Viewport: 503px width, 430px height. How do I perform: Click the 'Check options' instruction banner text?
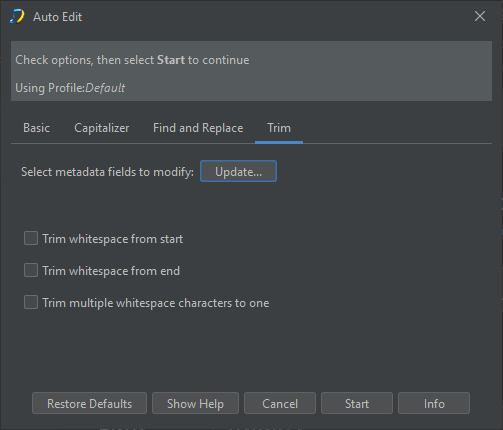pos(132,60)
